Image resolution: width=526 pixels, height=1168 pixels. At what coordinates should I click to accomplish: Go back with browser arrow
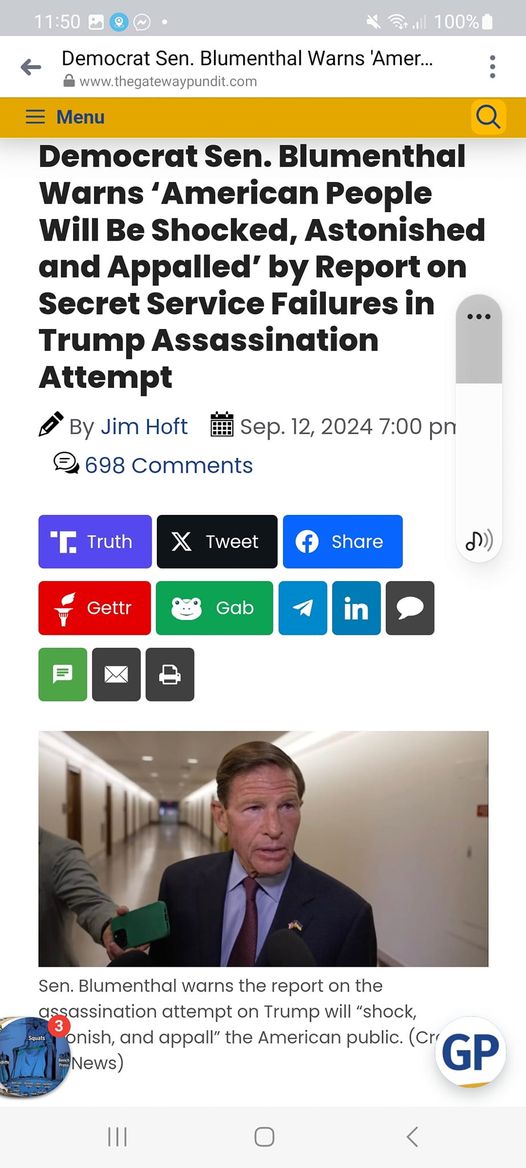(x=31, y=67)
